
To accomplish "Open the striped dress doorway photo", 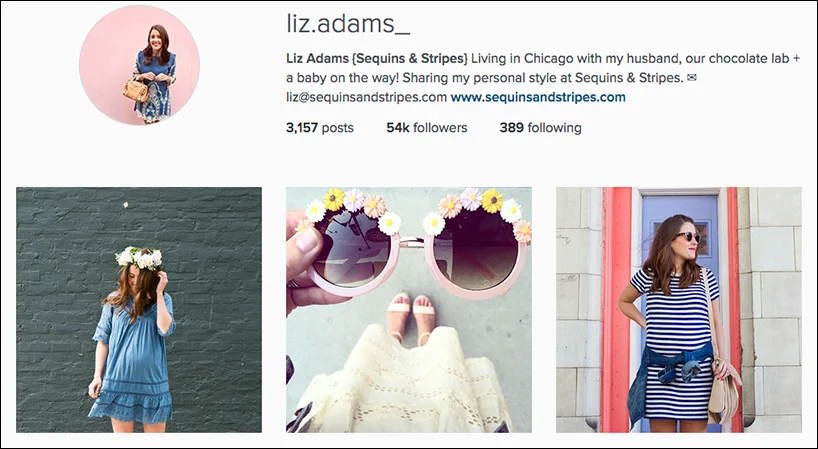I will pyautogui.click(x=679, y=310).
